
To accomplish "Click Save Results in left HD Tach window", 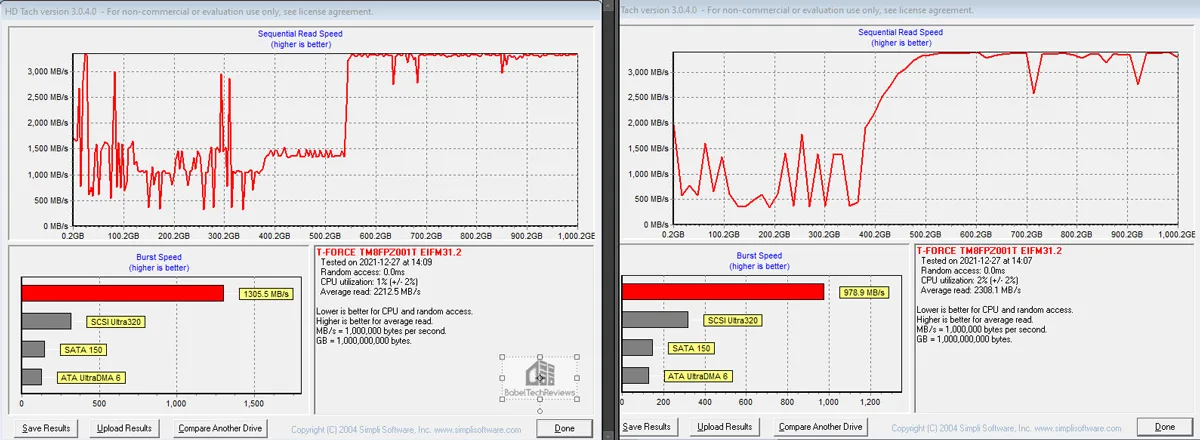I will point(46,427).
